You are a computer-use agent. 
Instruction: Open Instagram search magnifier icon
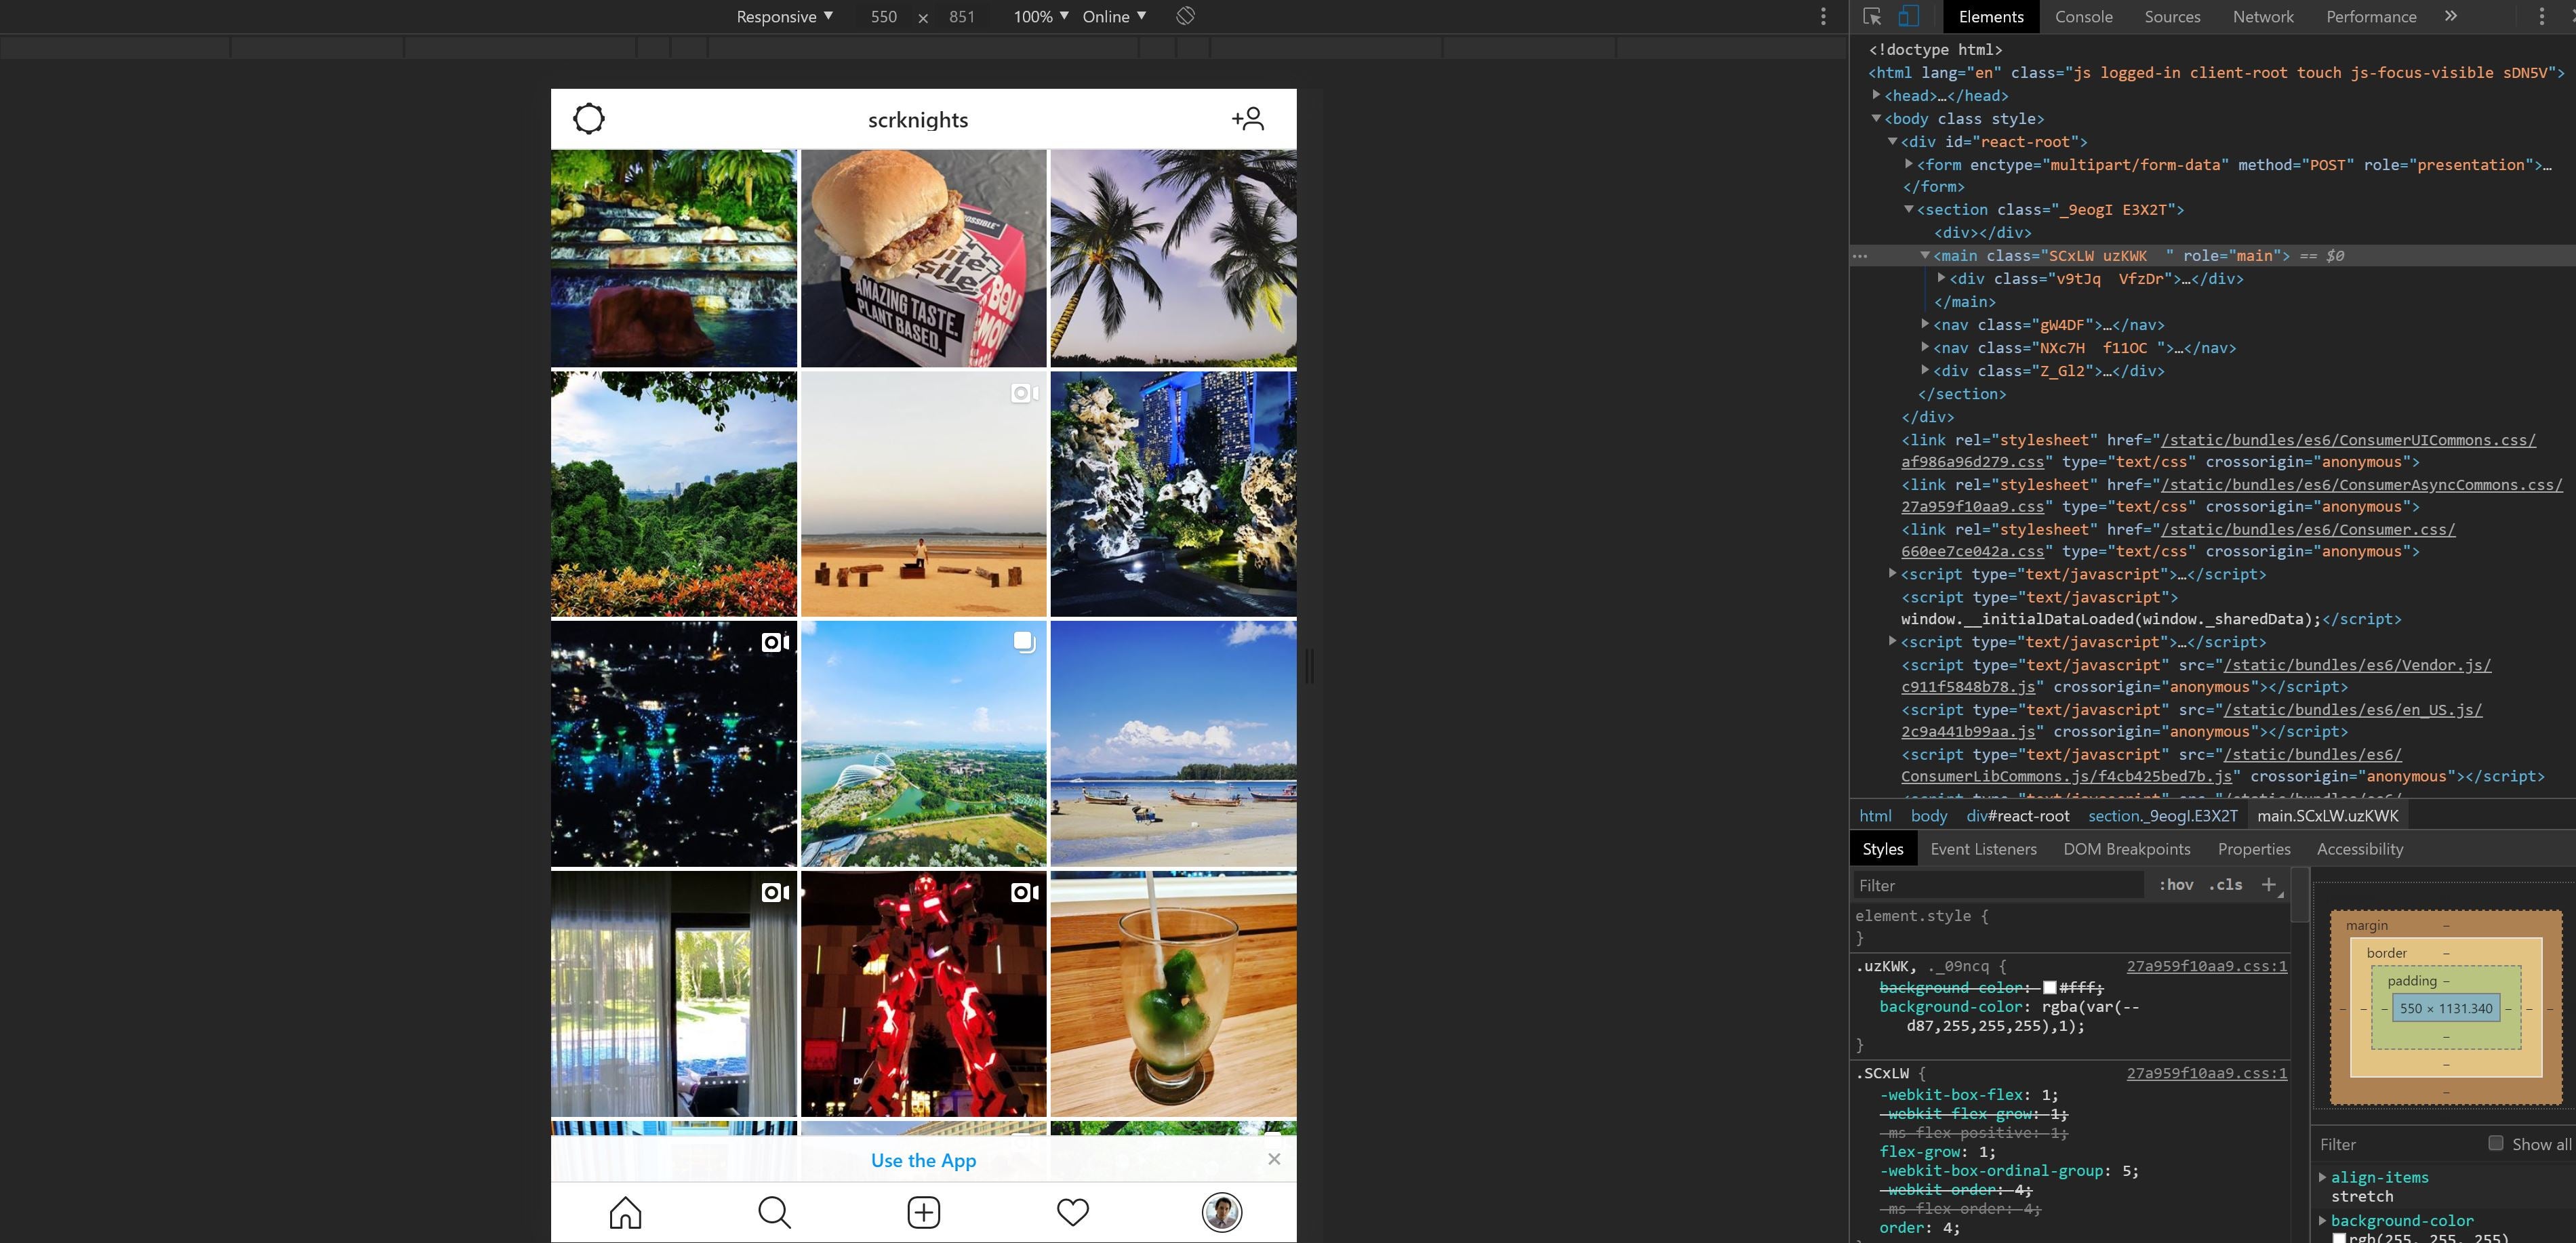tap(774, 1212)
